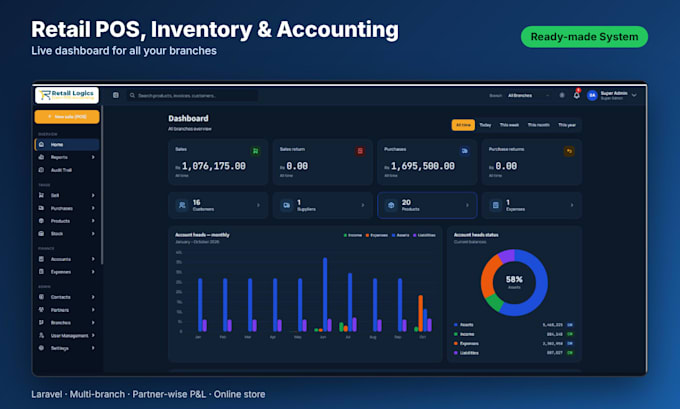
Task: Click the theme toggle icon near the bell
Action: coord(562,95)
